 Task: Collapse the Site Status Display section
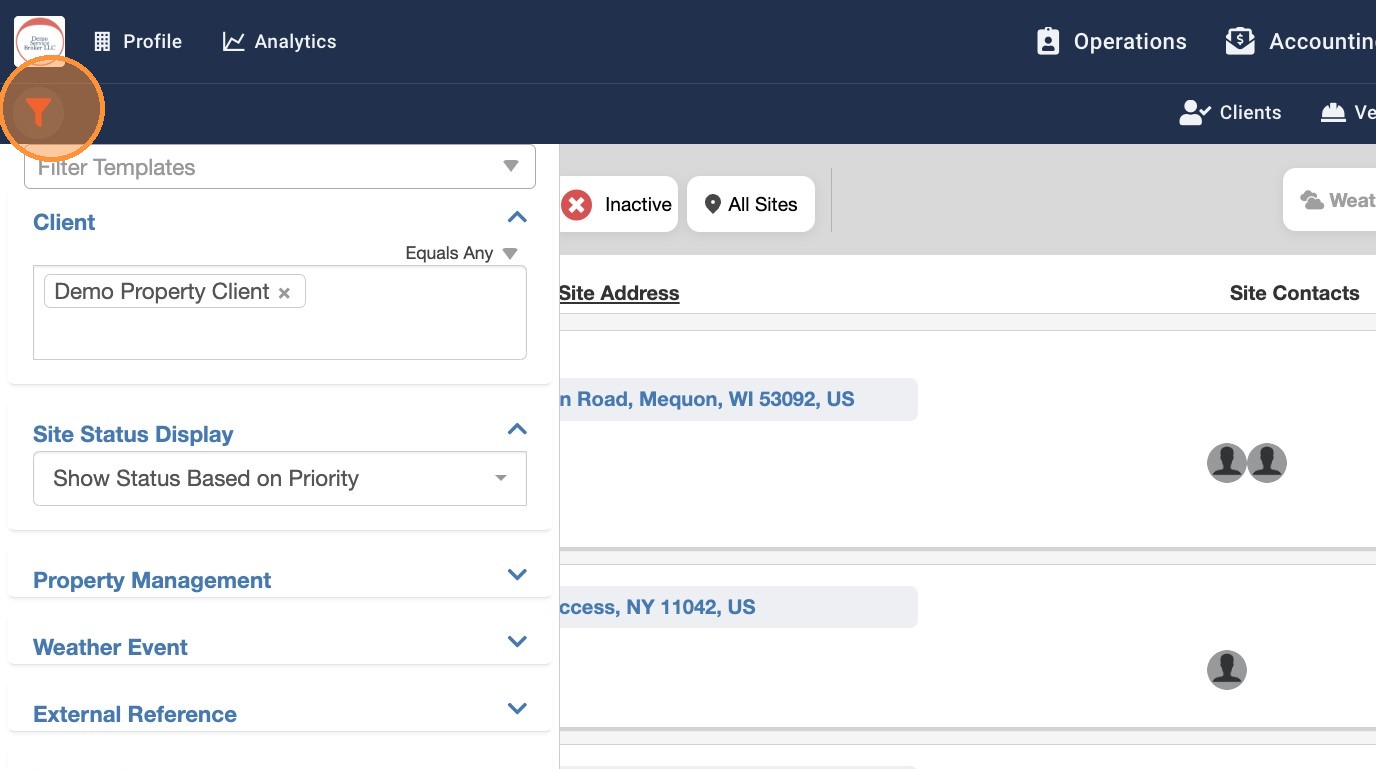click(517, 430)
